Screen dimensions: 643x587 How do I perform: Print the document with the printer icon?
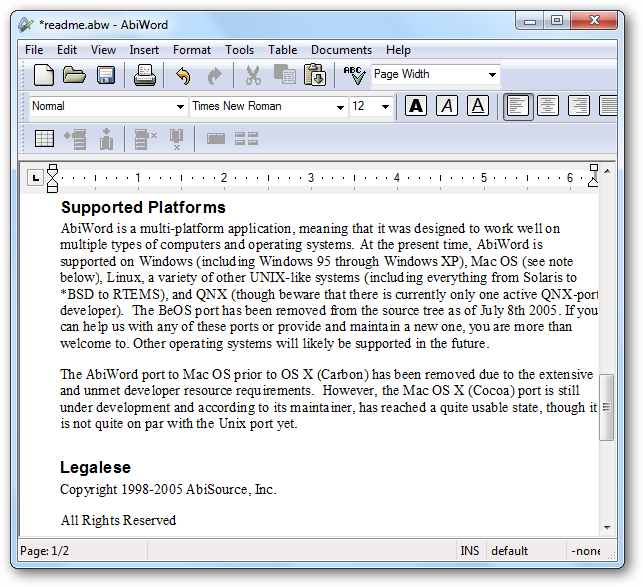[145, 75]
